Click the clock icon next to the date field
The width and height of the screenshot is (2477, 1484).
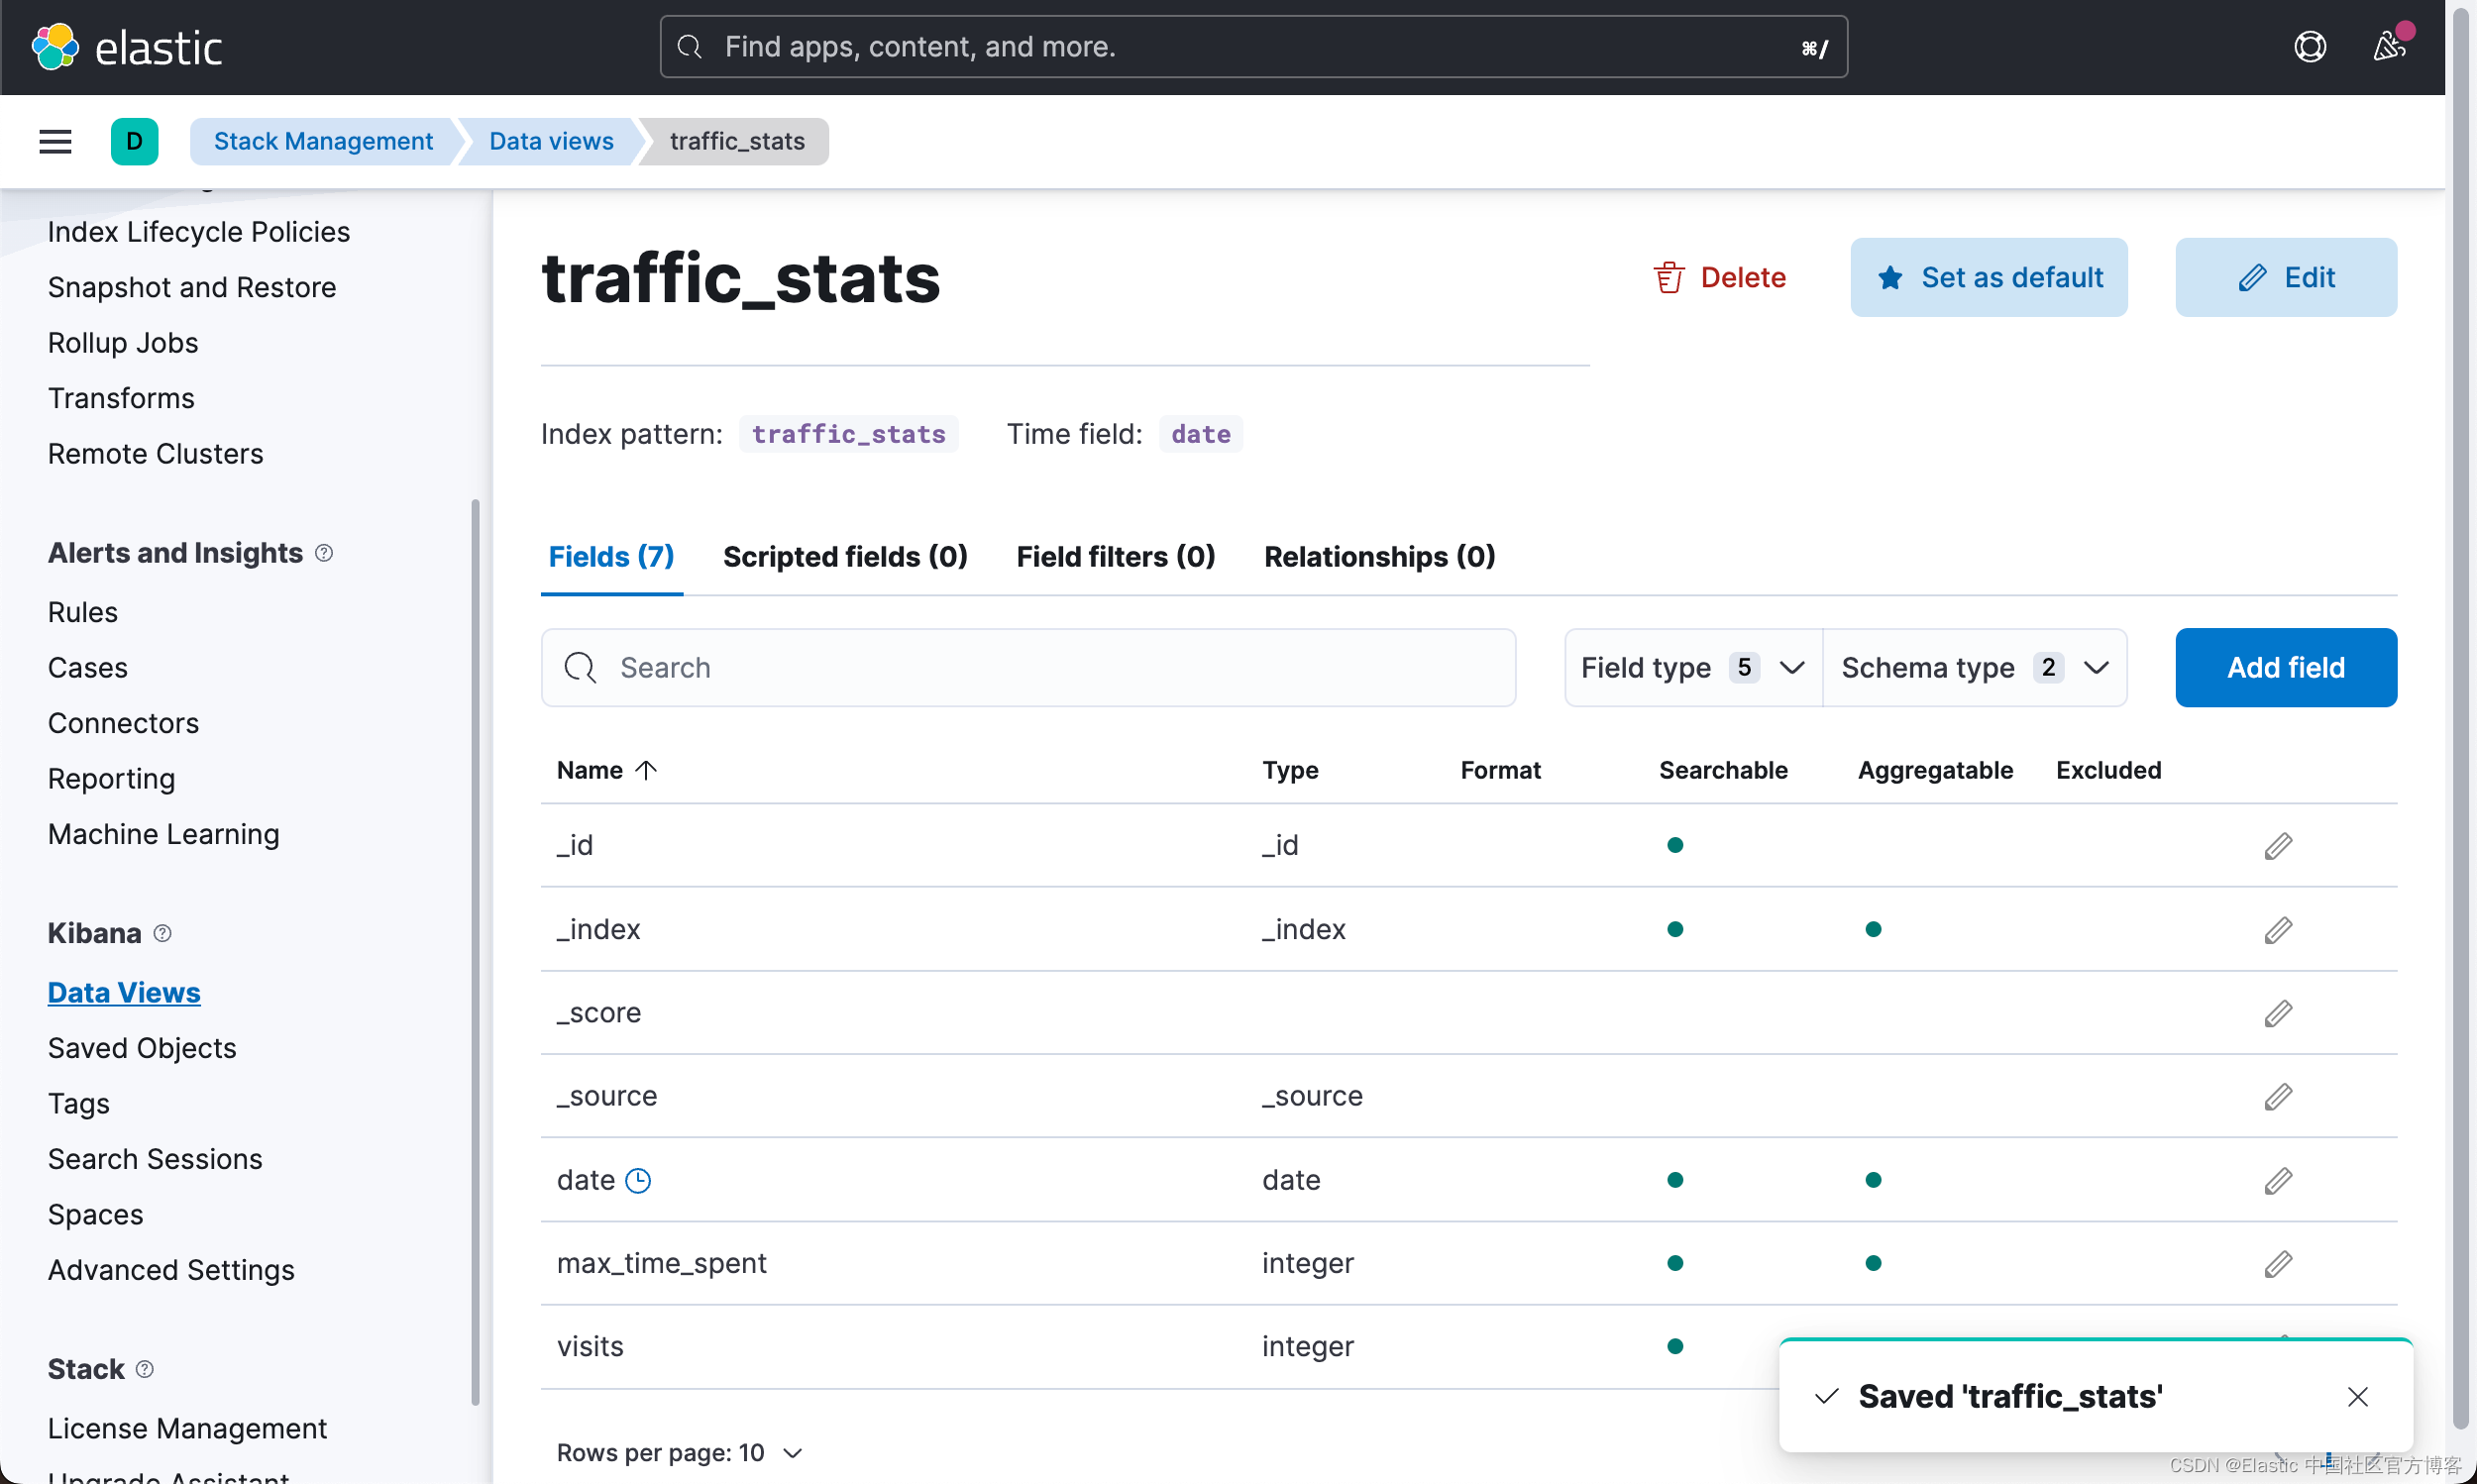[638, 1180]
